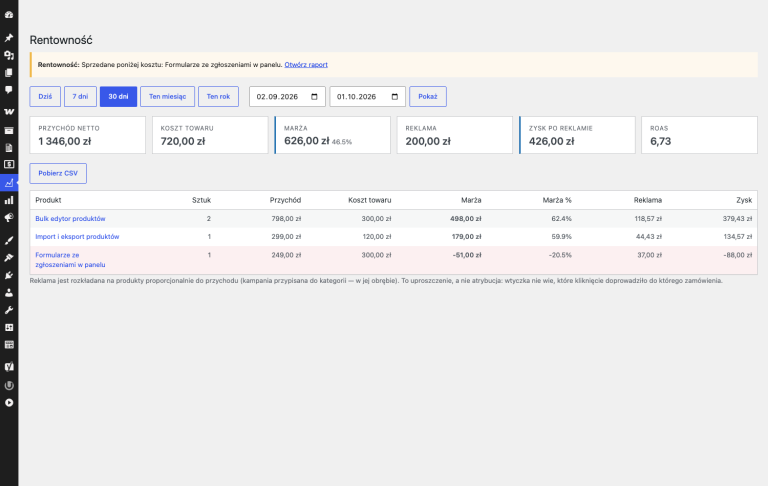
Task: Select the '30 dni' period filter
Action: pos(119,97)
